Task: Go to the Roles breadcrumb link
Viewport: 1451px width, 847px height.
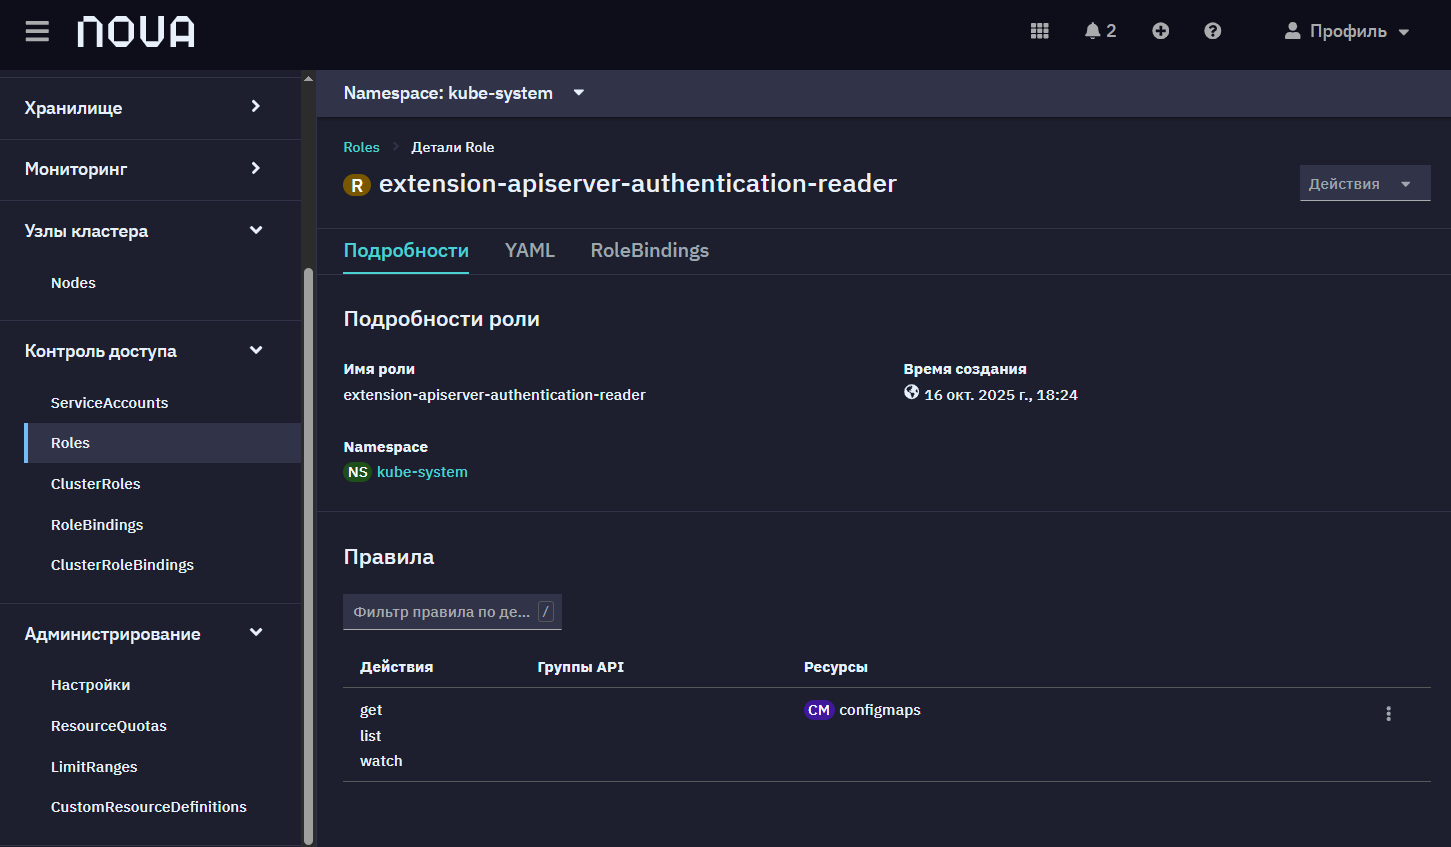Action: click(x=361, y=147)
